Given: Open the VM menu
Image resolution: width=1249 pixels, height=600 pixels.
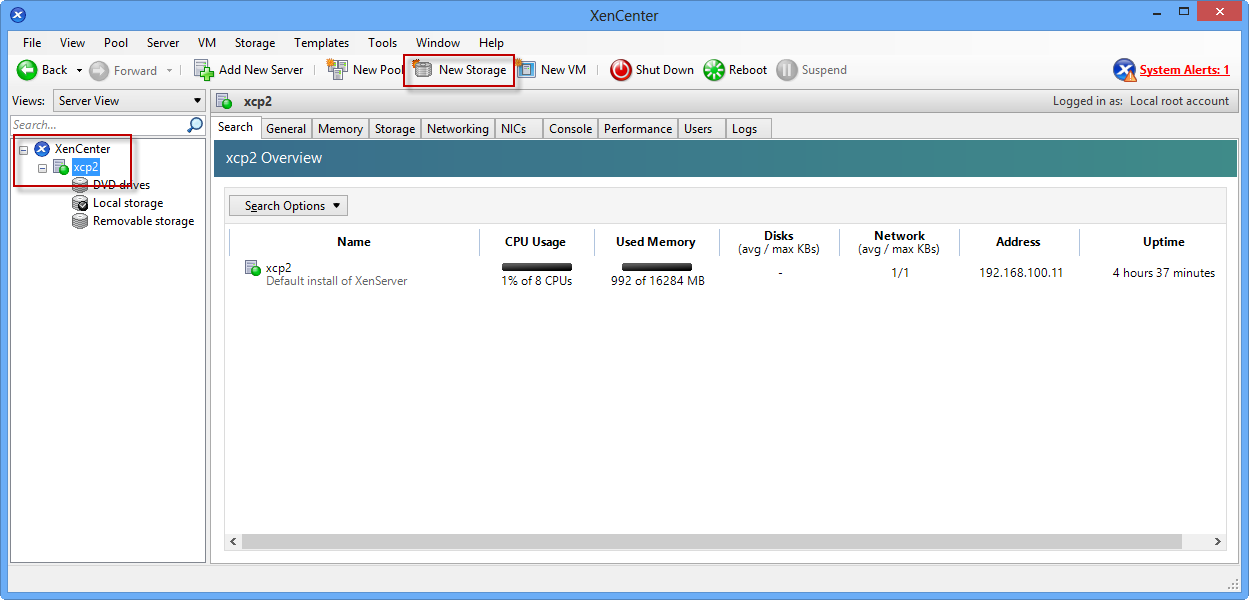Looking at the screenshot, I should click(207, 43).
